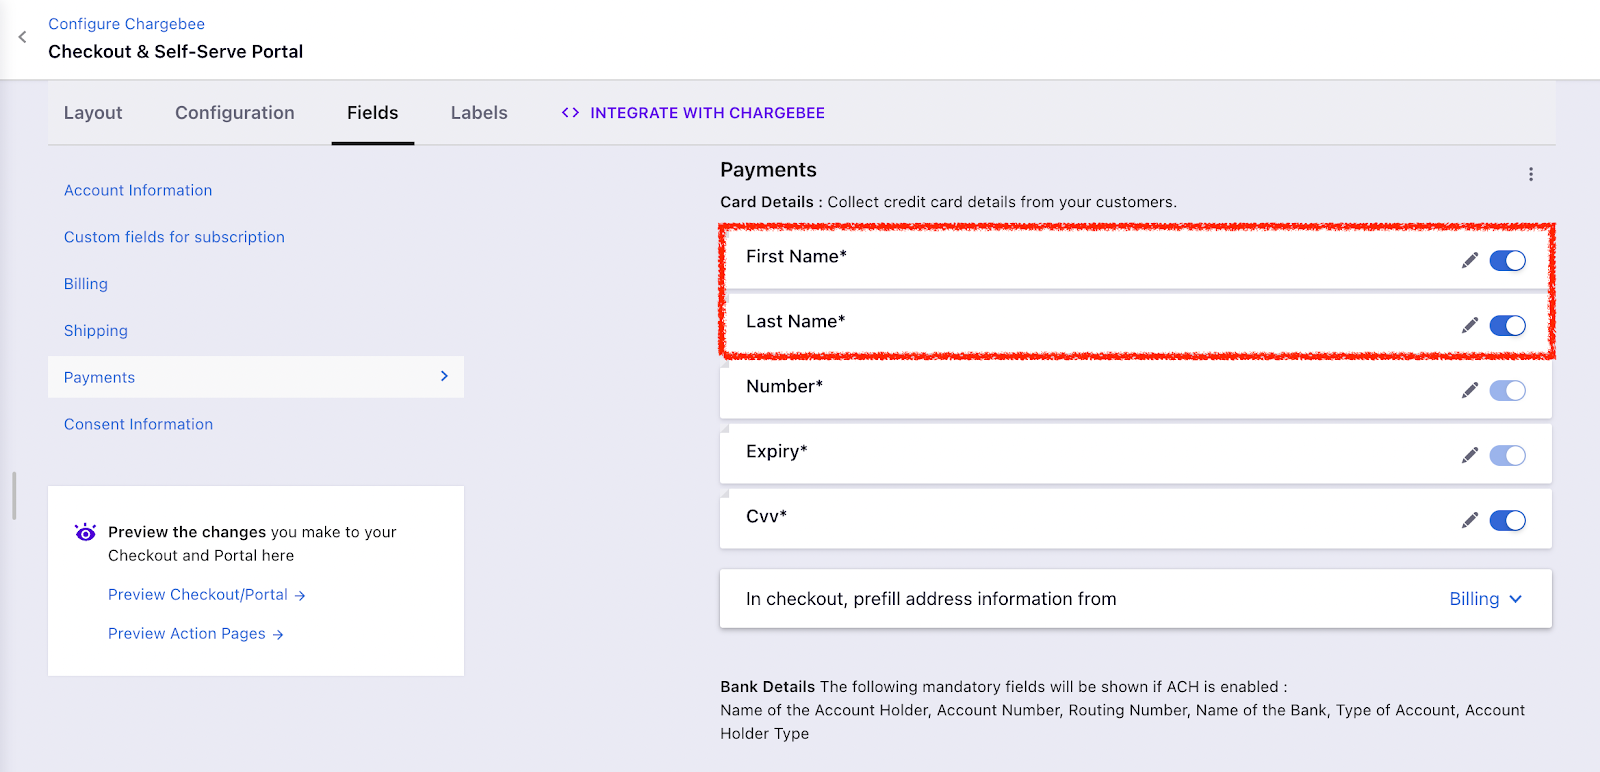Select the Labels tab
Screen dimensions: 1600x772
coord(479,113)
